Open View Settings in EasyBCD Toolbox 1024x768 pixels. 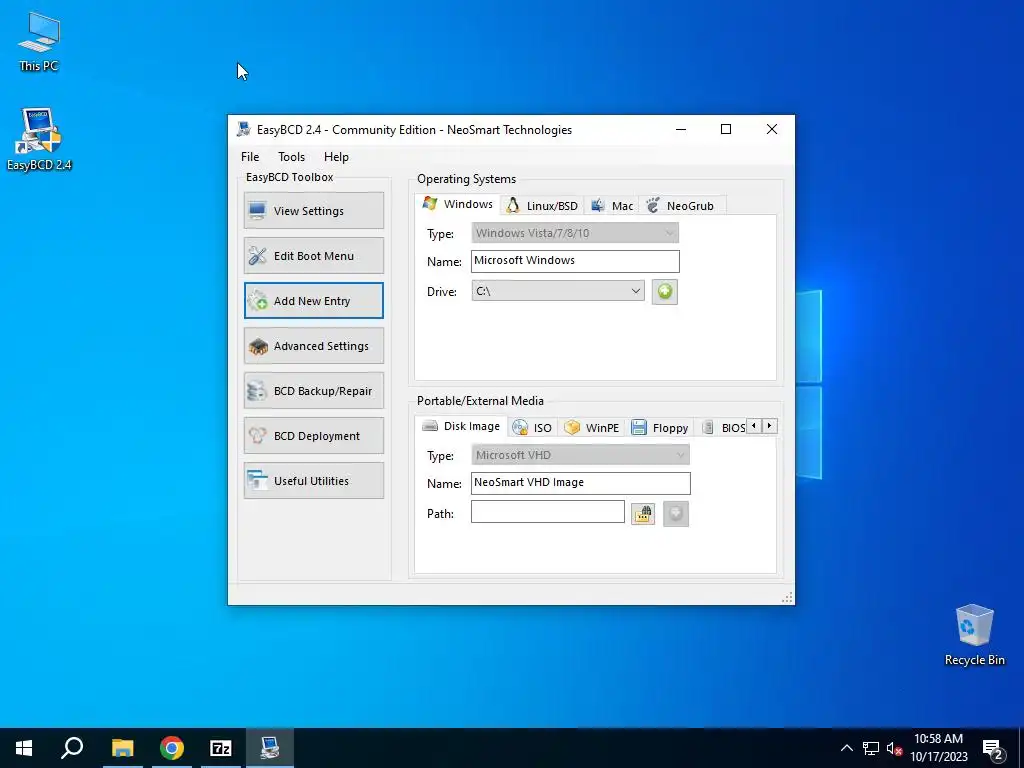click(x=313, y=210)
